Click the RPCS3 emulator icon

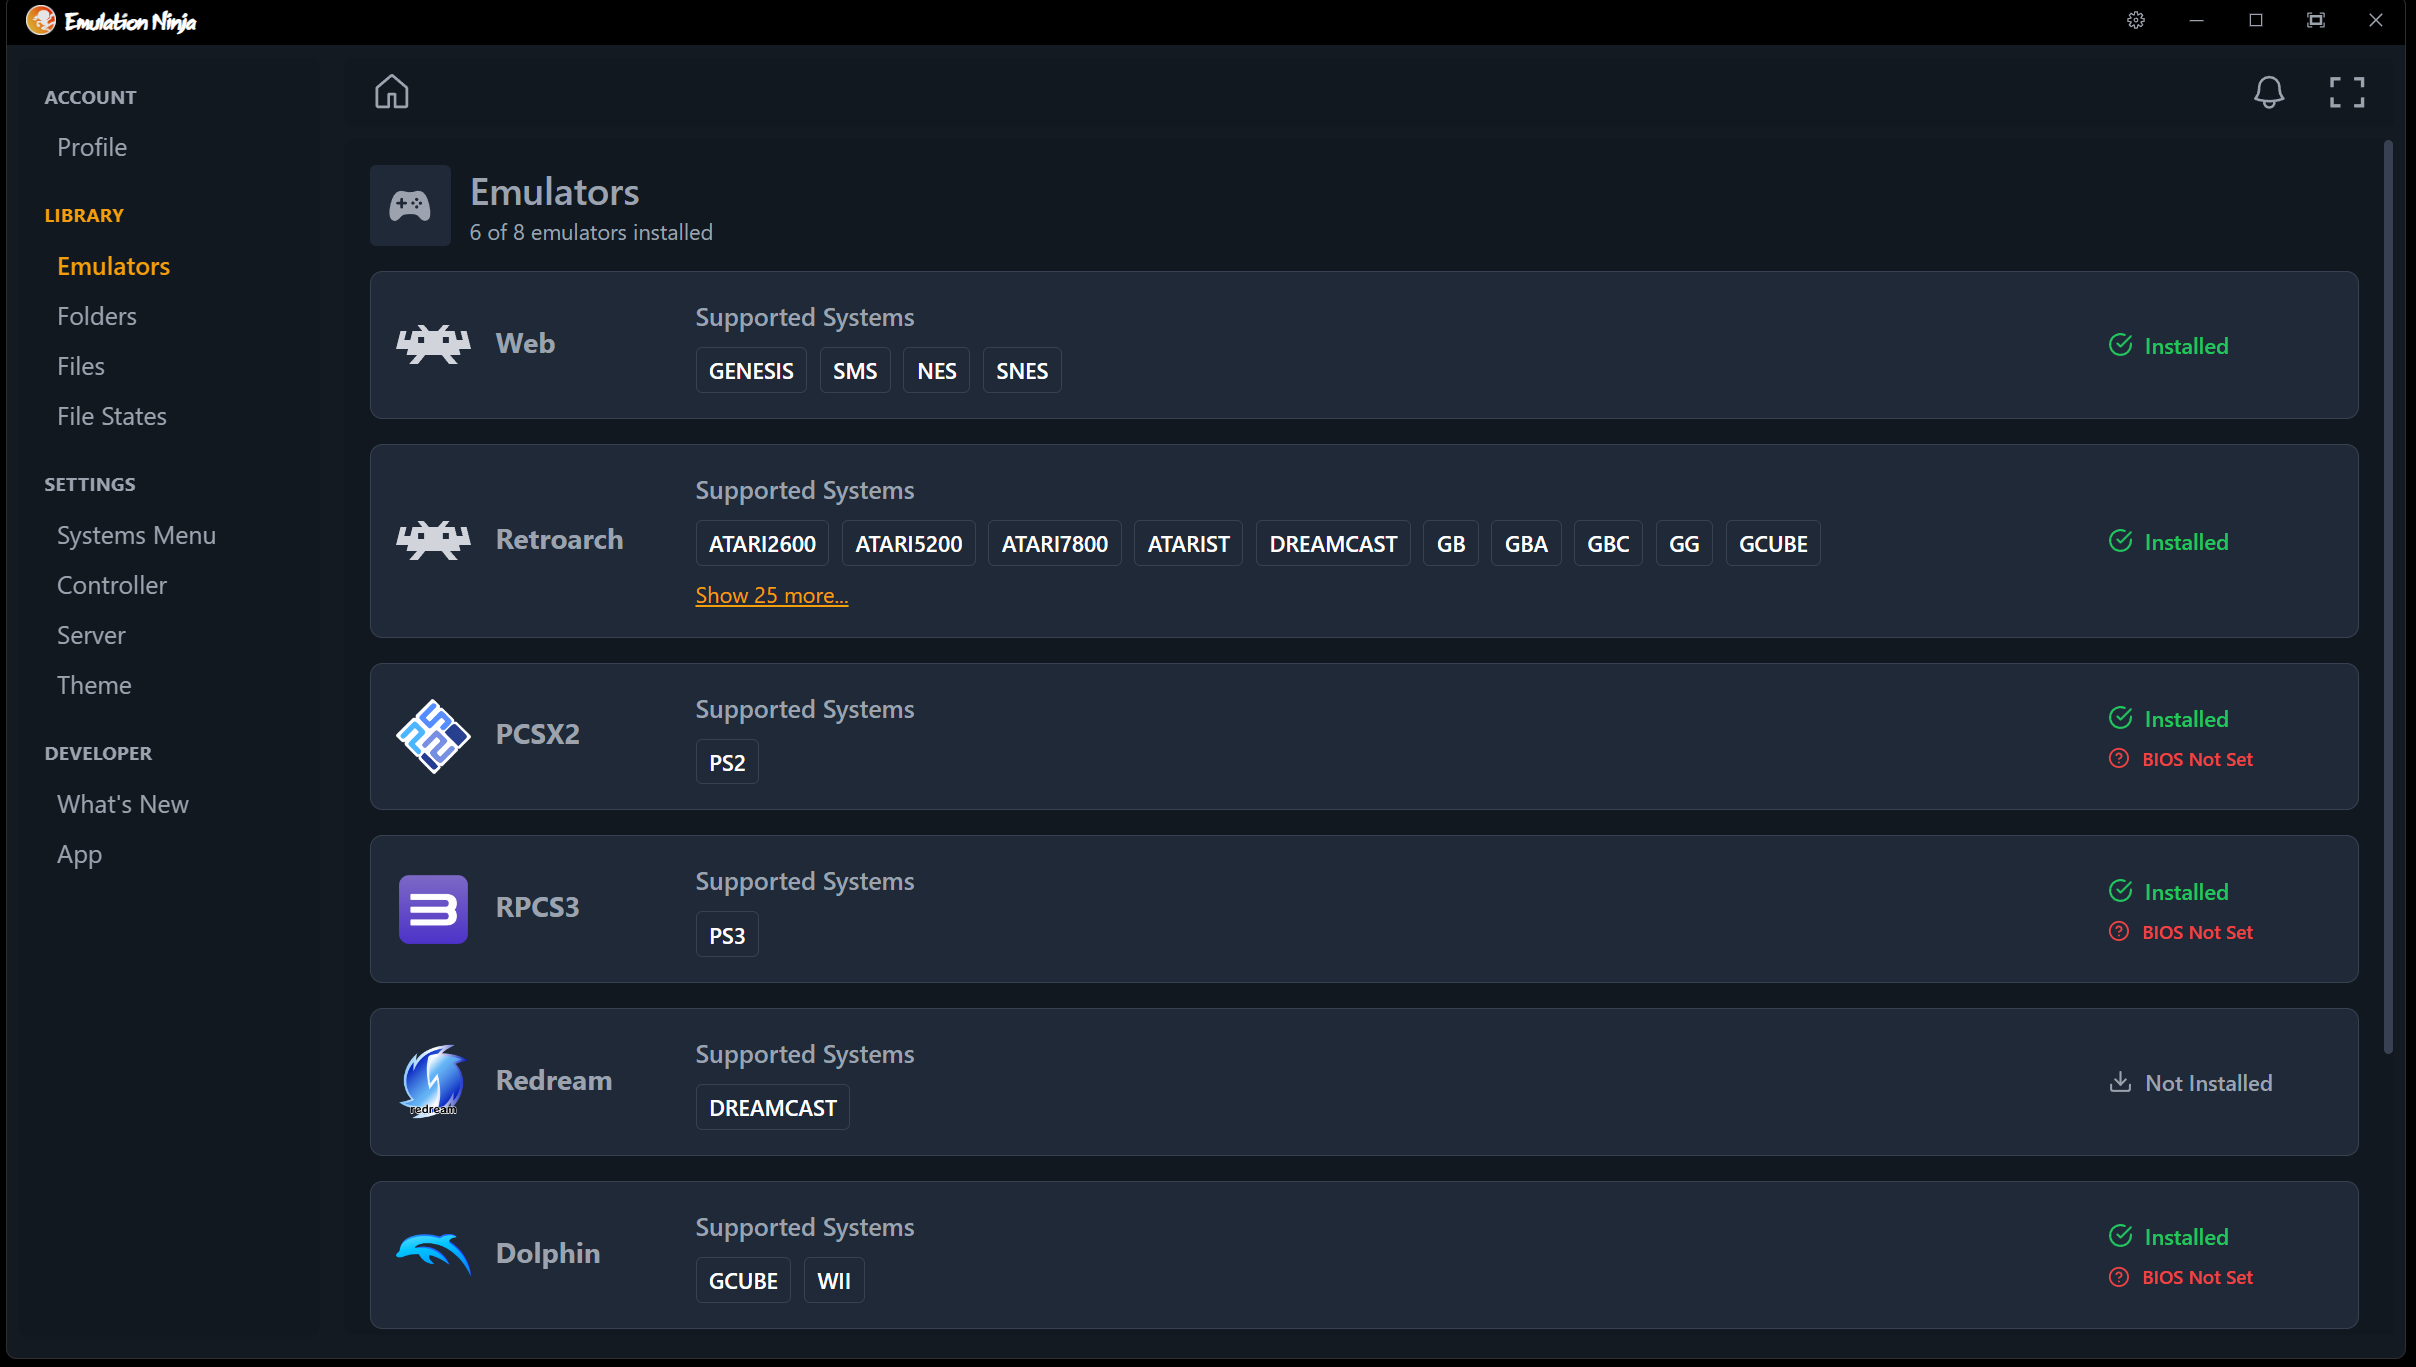tap(432, 909)
